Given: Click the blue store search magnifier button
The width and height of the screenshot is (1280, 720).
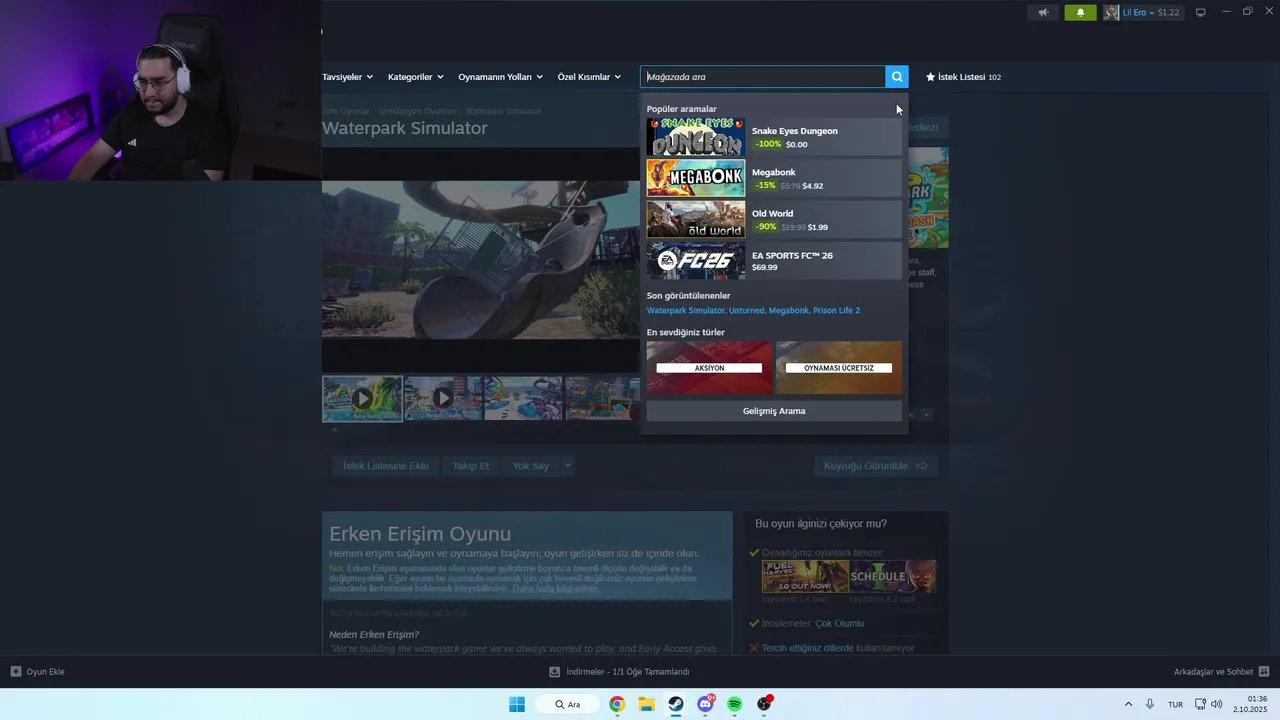Looking at the screenshot, I should click(x=897, y=77).
